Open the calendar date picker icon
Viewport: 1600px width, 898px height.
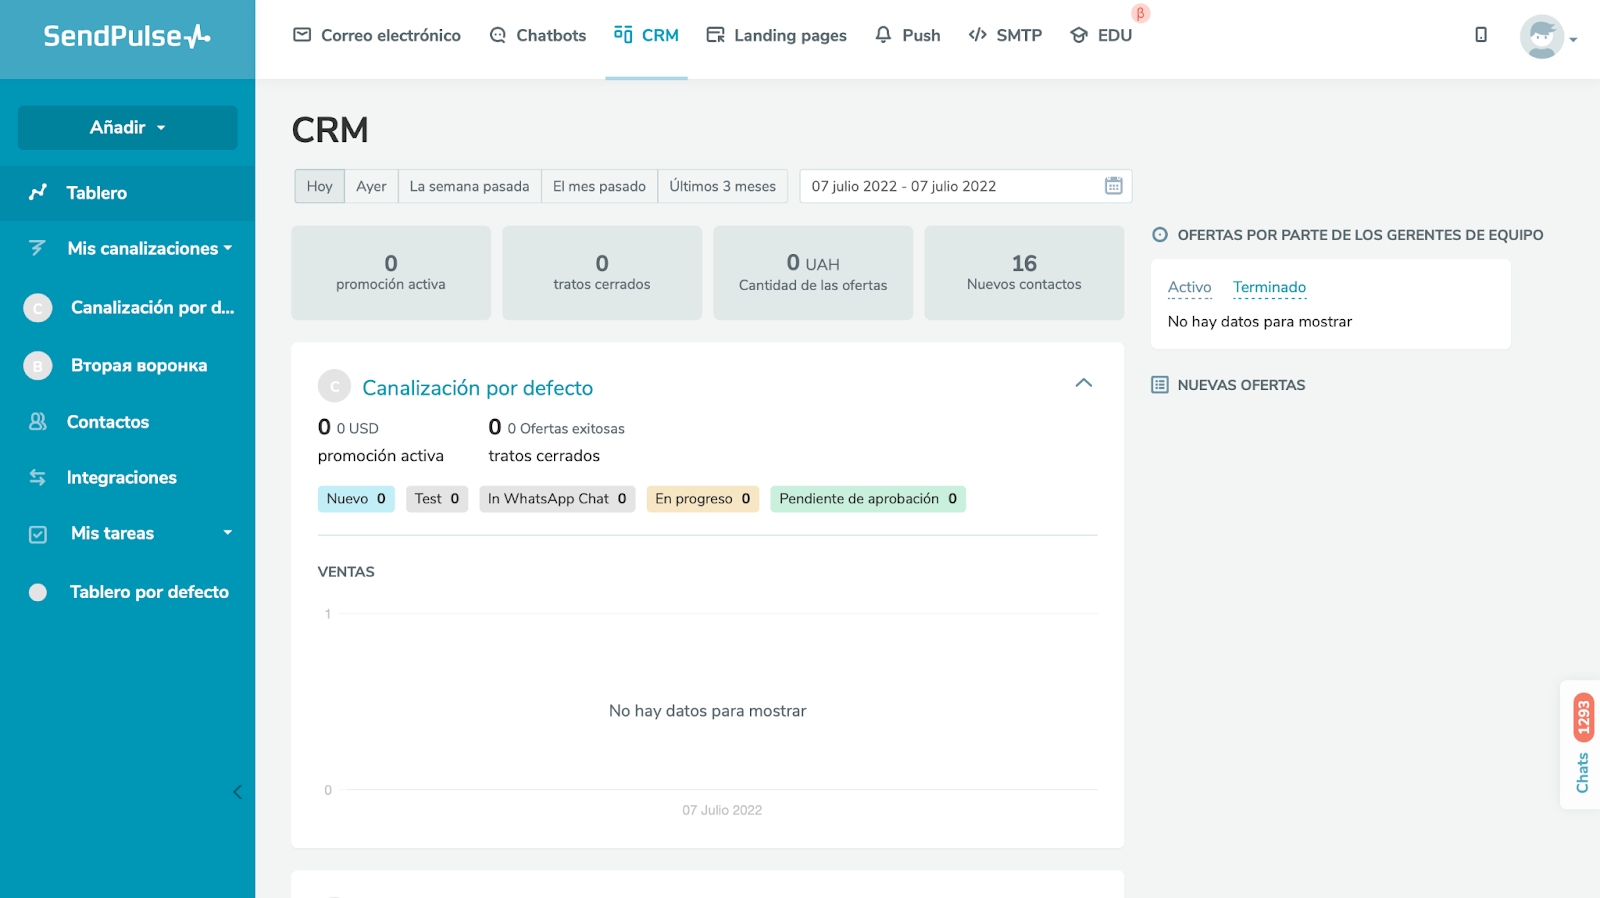[1113, 186]
